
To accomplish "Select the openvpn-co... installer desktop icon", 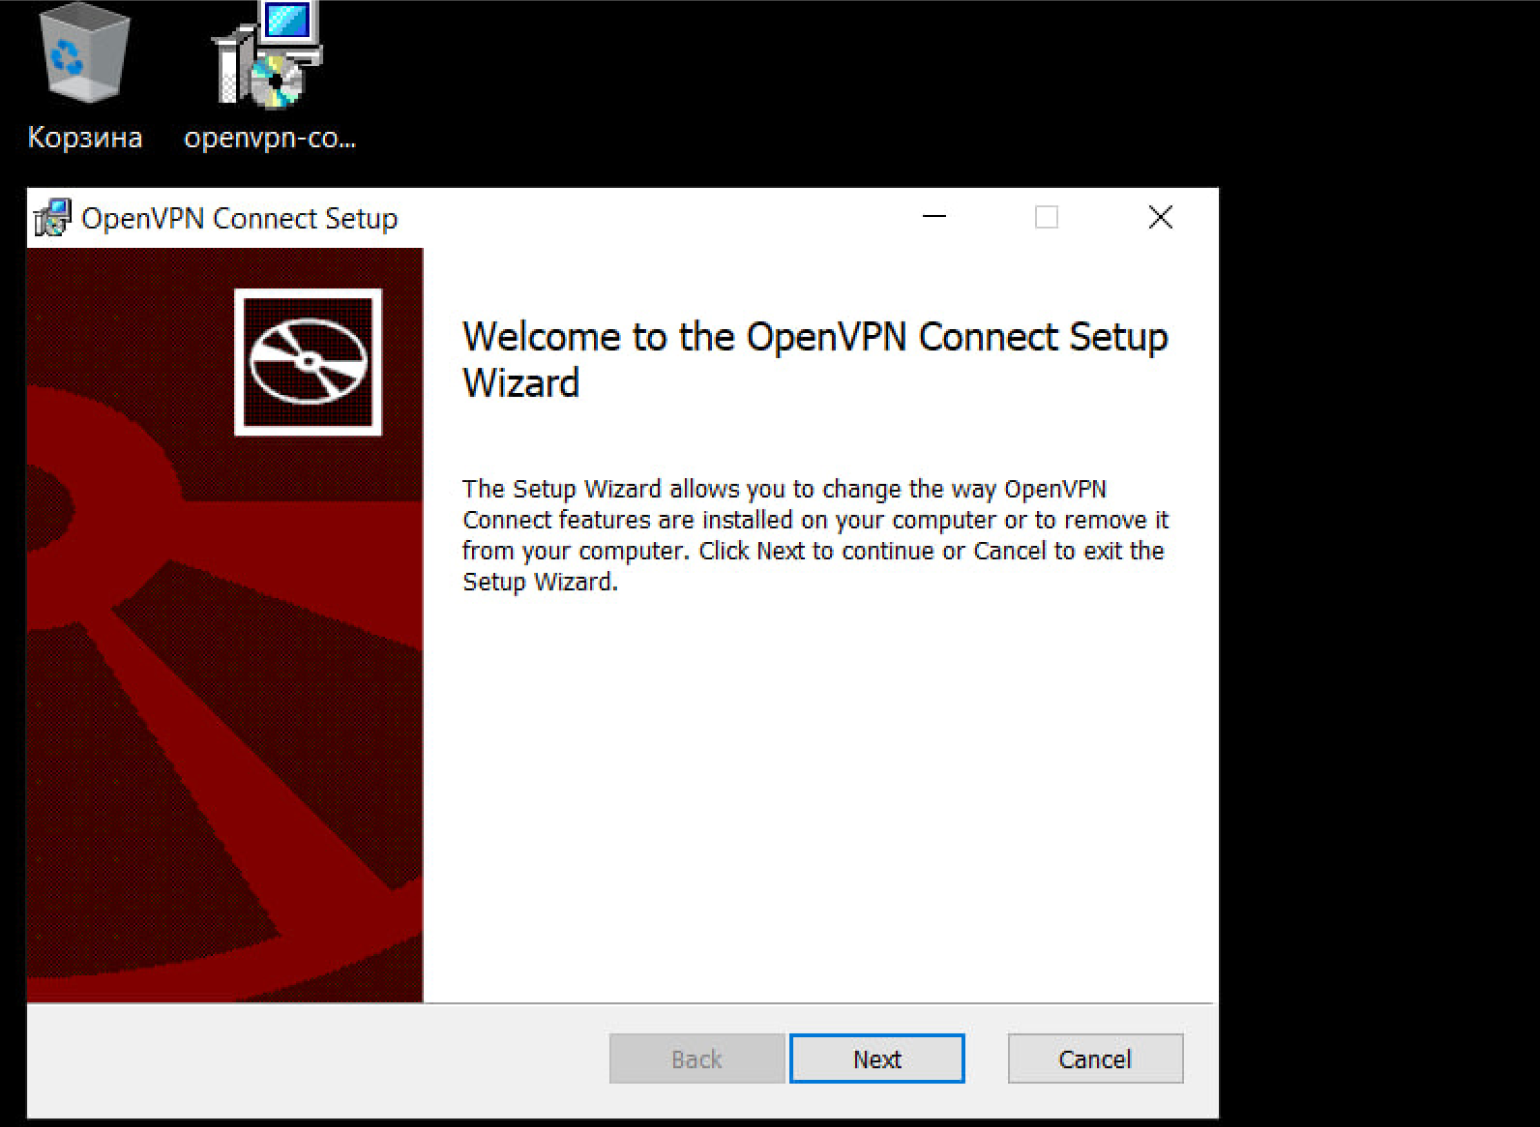I will click(268, 56).
